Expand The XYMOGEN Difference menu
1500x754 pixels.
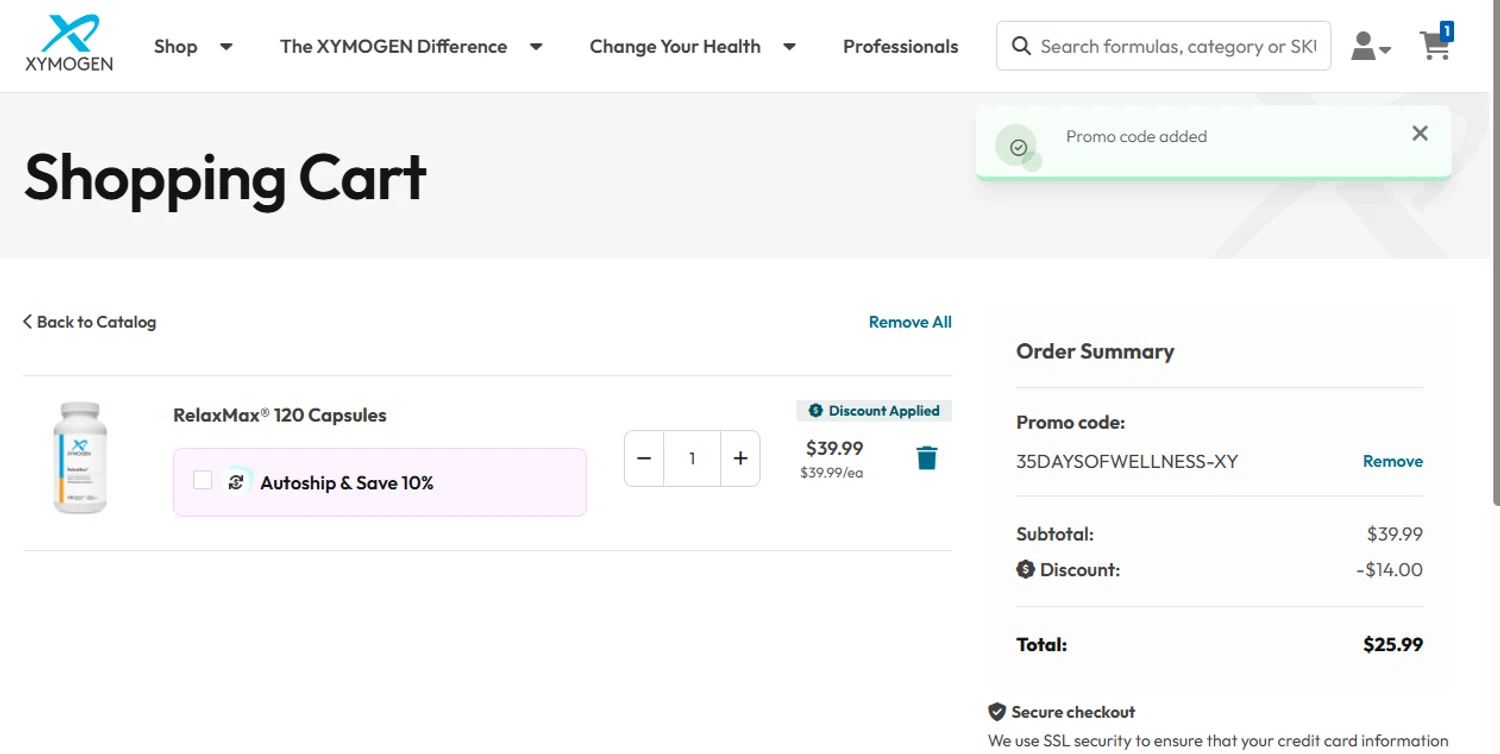click(411, 46)
